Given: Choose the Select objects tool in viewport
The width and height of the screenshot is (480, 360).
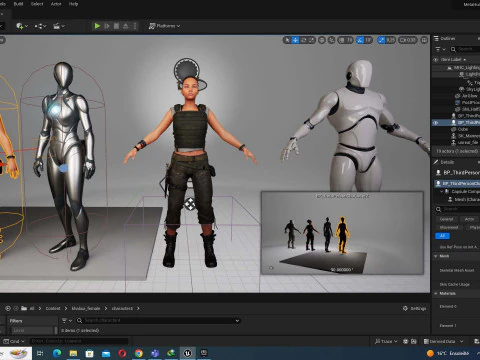Looking at the screenshot, I should coord(287,40).
